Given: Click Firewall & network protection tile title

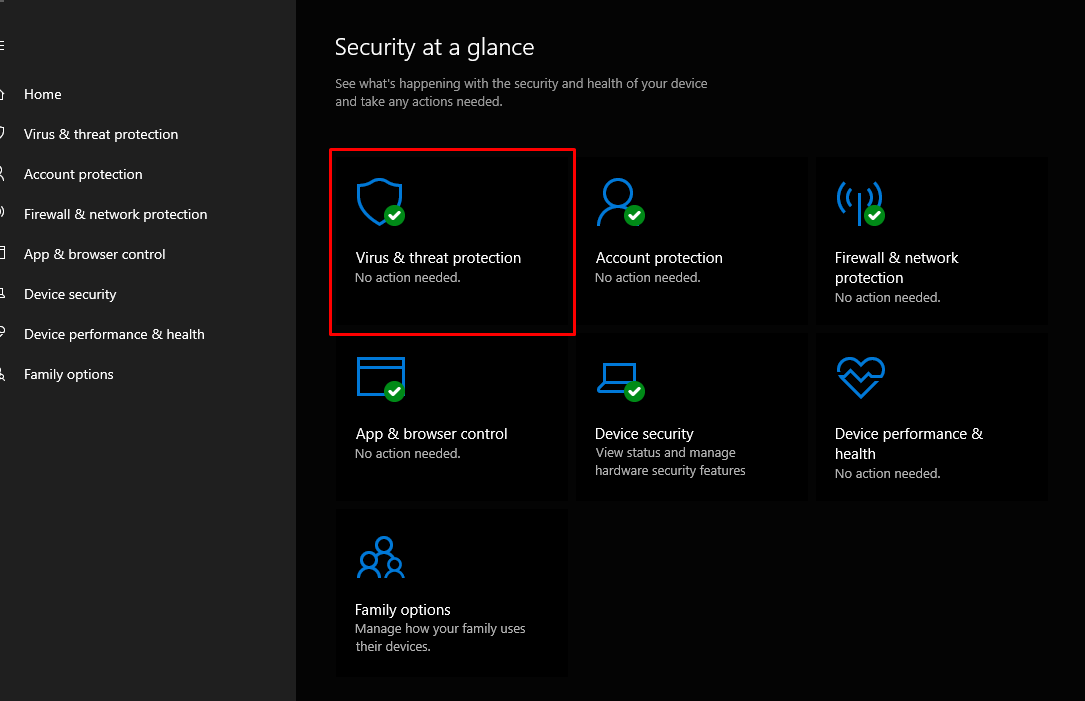Looking at the screenshot, I should click(896, 268).
